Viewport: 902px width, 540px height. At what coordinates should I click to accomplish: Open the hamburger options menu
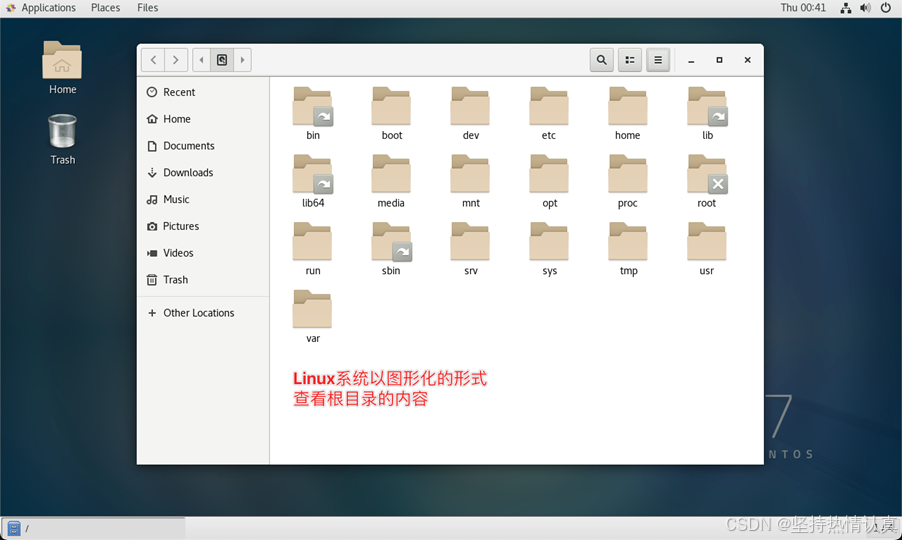pos(658,60)
